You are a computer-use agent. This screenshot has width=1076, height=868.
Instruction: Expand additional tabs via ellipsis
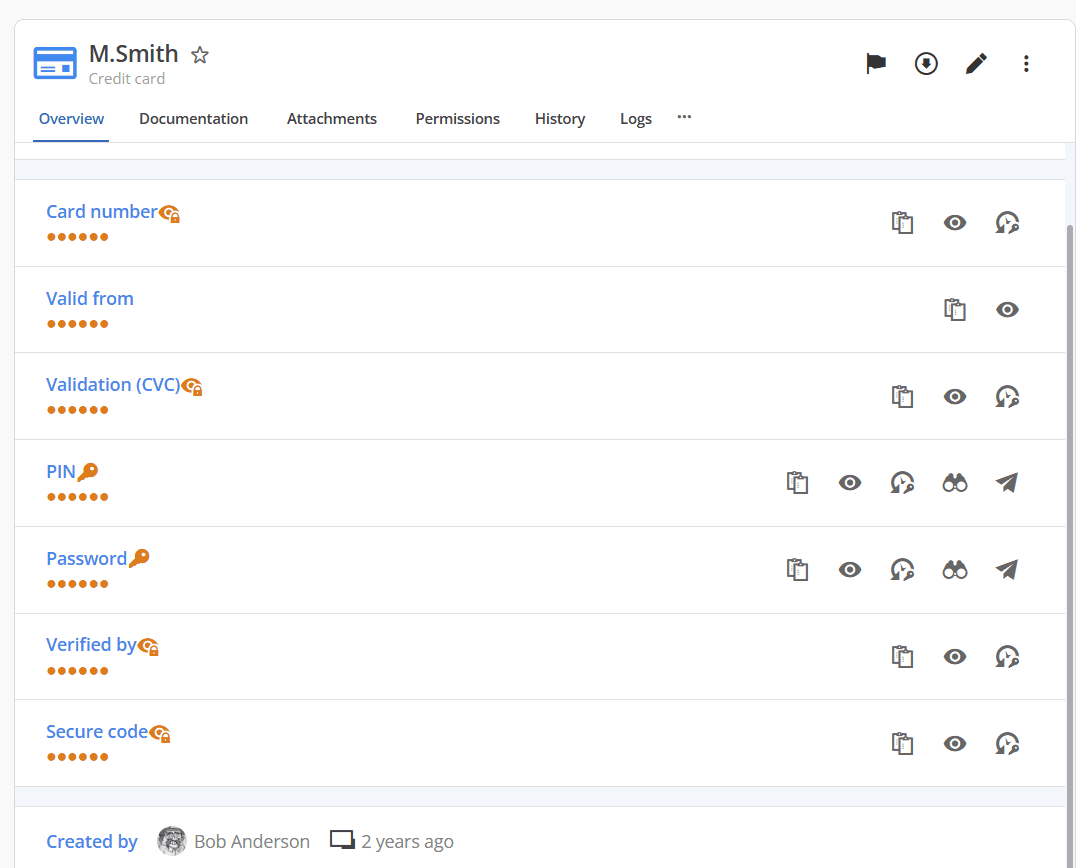tap(684, 117)
